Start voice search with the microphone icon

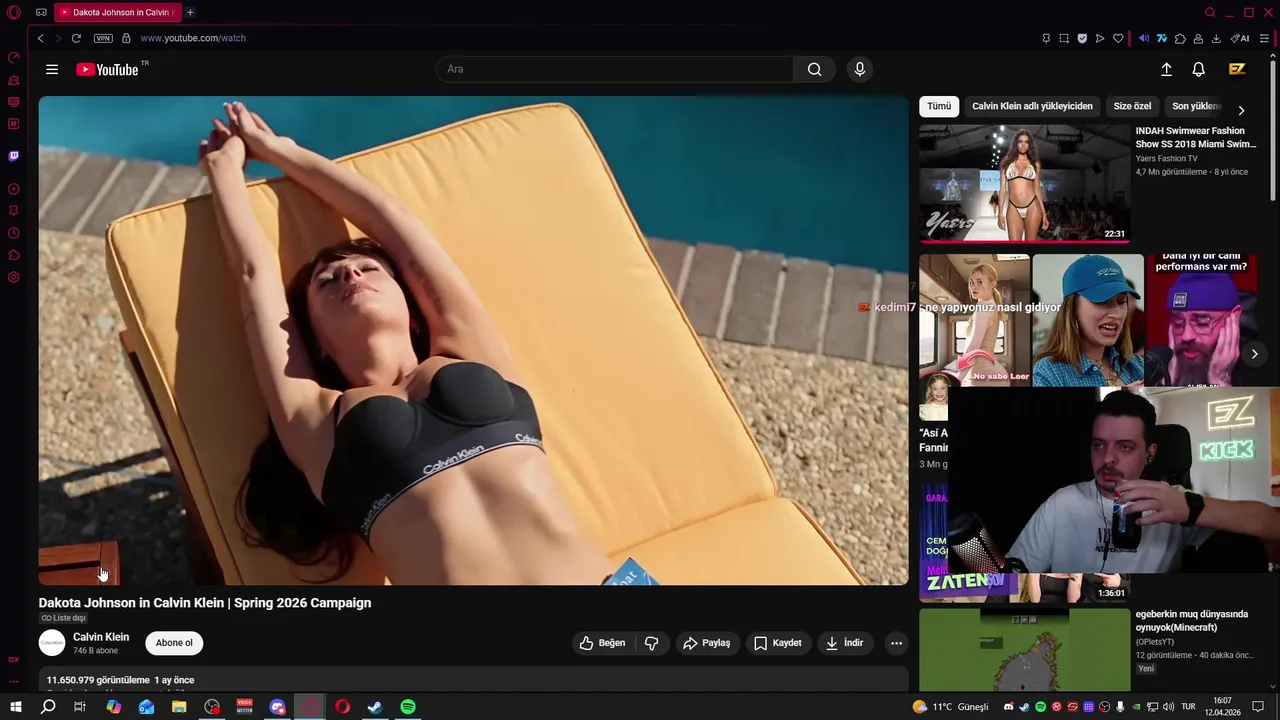click(859, 69)
